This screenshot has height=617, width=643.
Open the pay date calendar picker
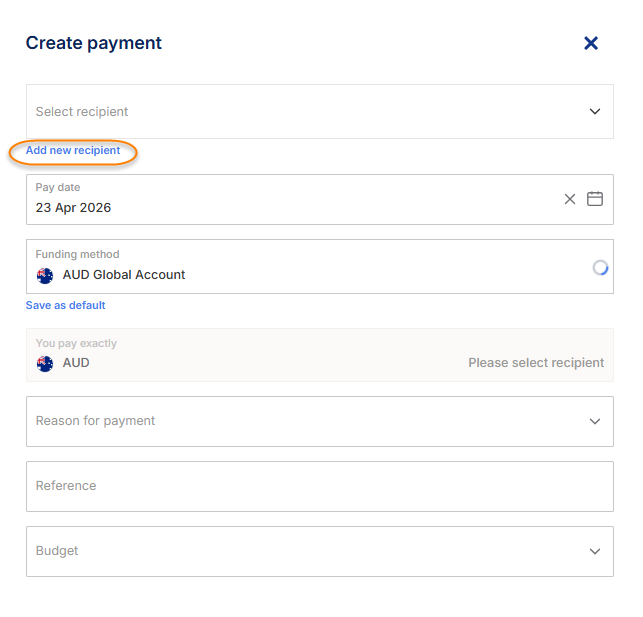(x=595, y=199)
